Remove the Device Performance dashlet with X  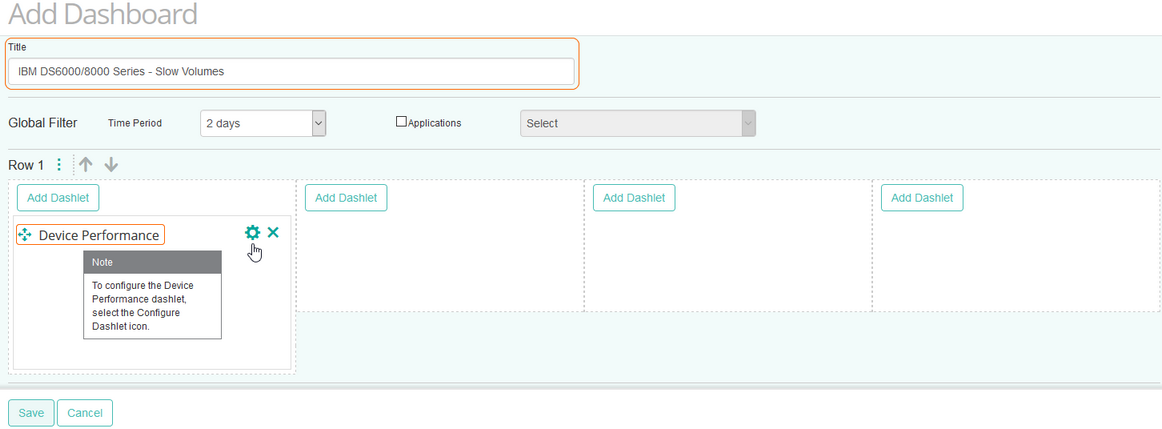(273, 233)
